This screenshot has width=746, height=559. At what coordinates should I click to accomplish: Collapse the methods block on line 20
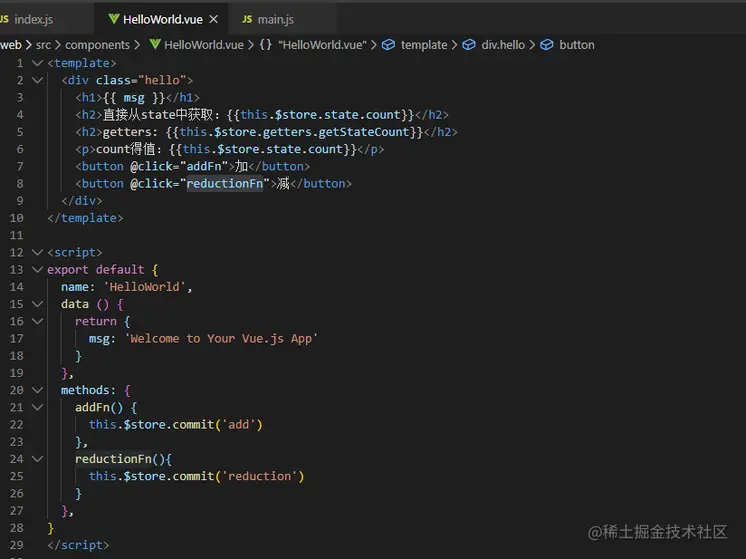pos(38,390)
